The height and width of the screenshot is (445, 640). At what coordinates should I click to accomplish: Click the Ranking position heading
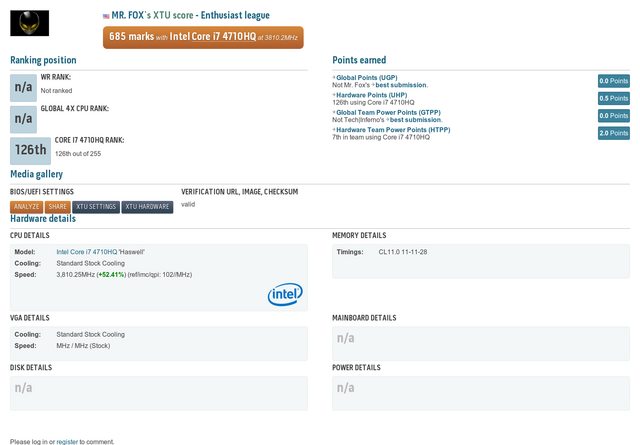[43, 60]
